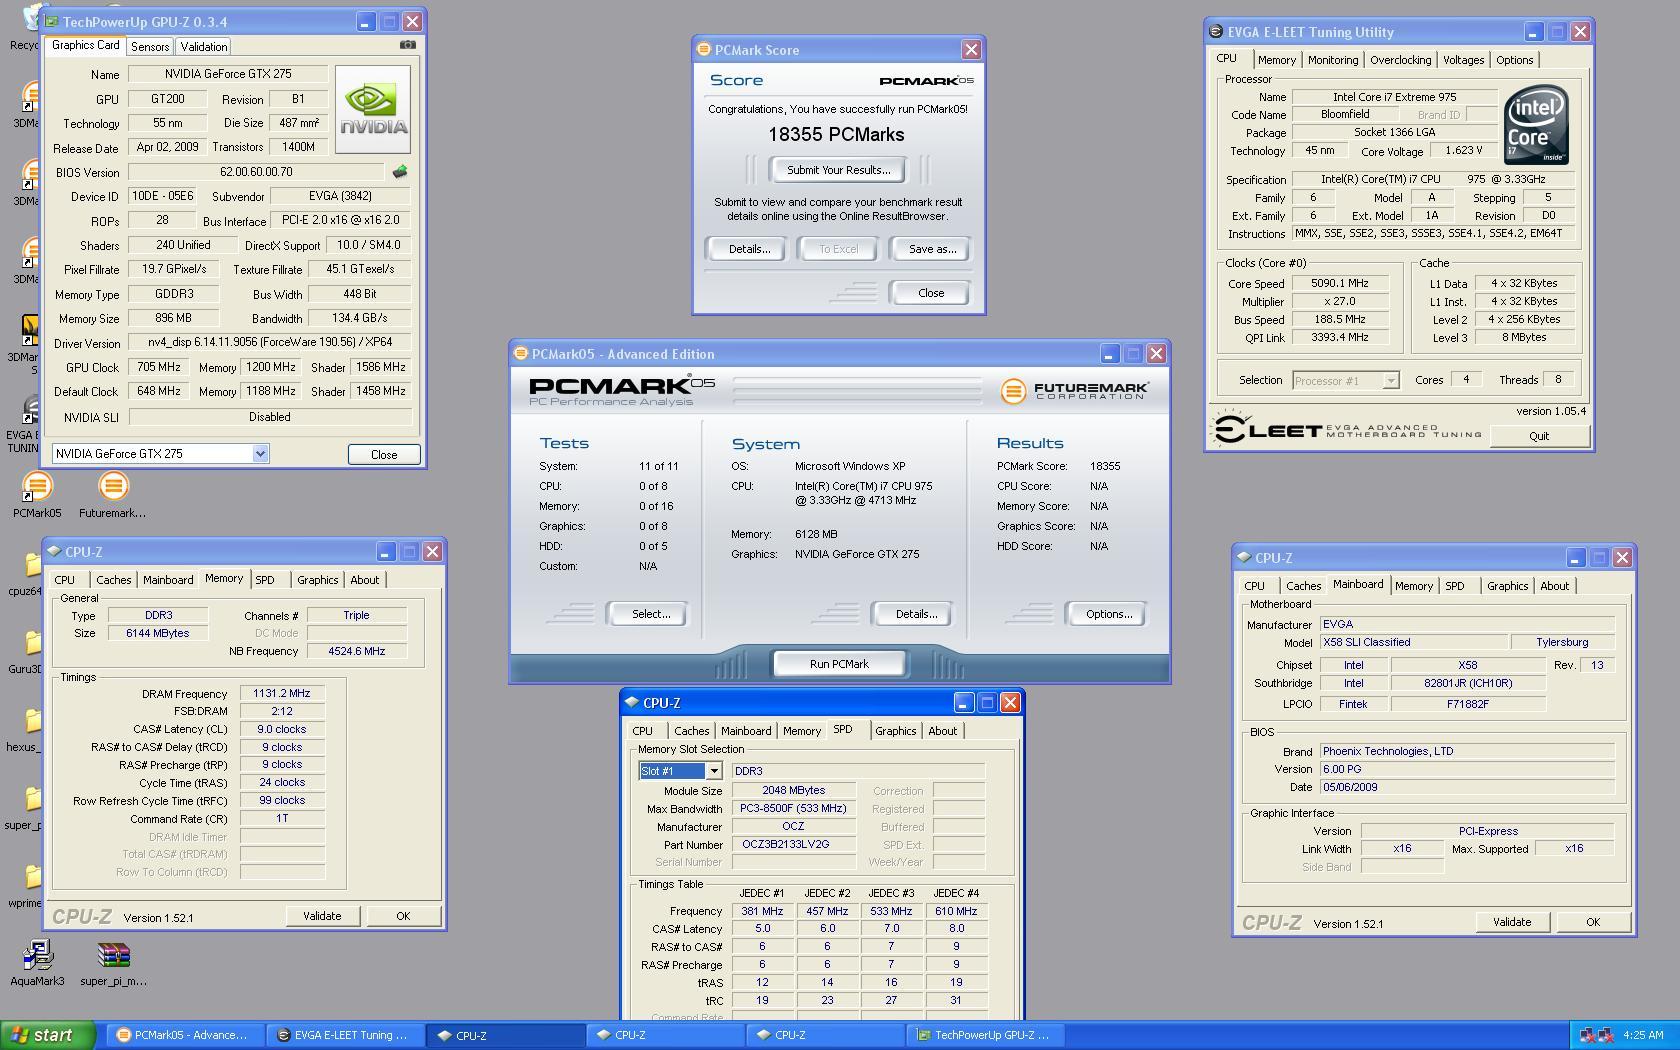
Task: Click the Futuremark Corporation logo in PCMark05
Action: tap(1075, 391)
